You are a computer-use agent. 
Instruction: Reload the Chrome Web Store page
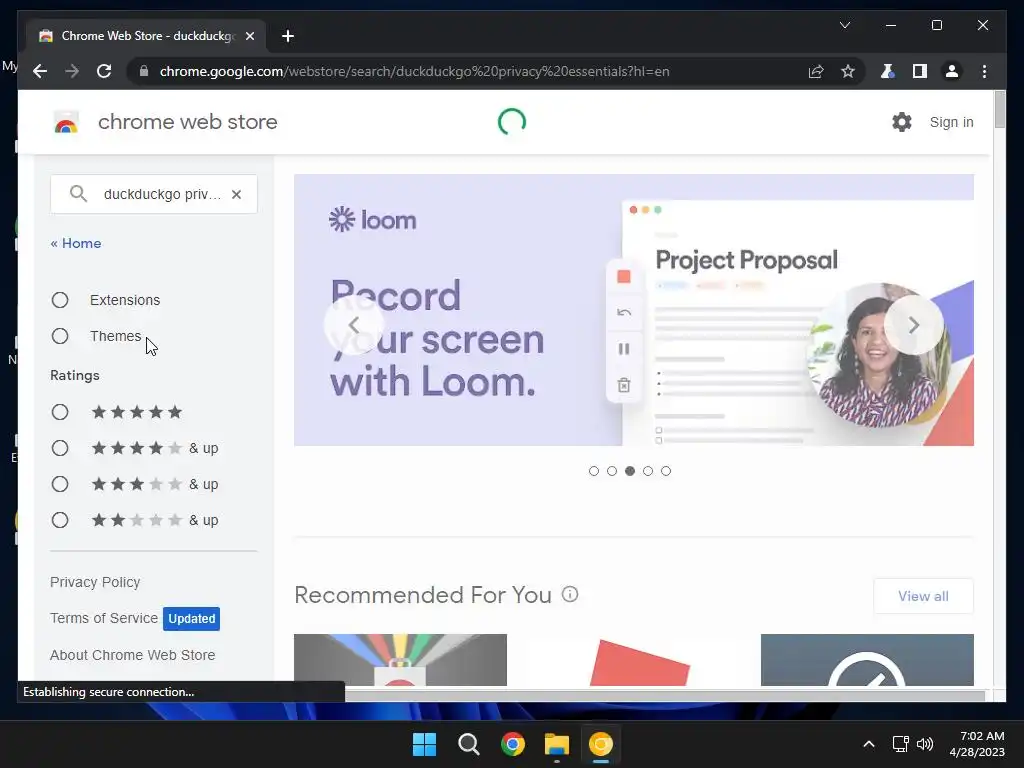tap(104, 71)
